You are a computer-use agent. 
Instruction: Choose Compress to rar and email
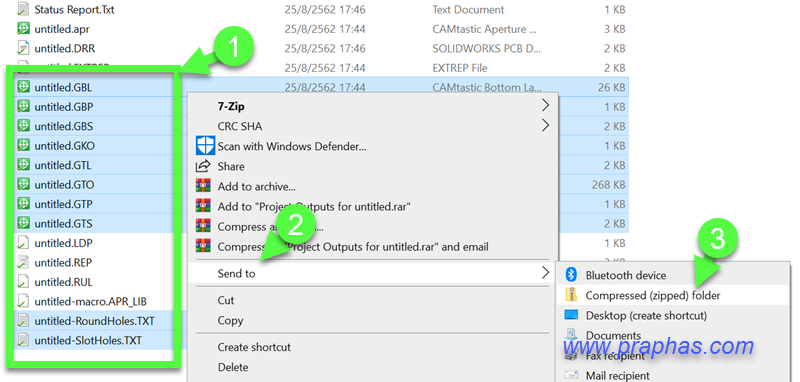373,247
